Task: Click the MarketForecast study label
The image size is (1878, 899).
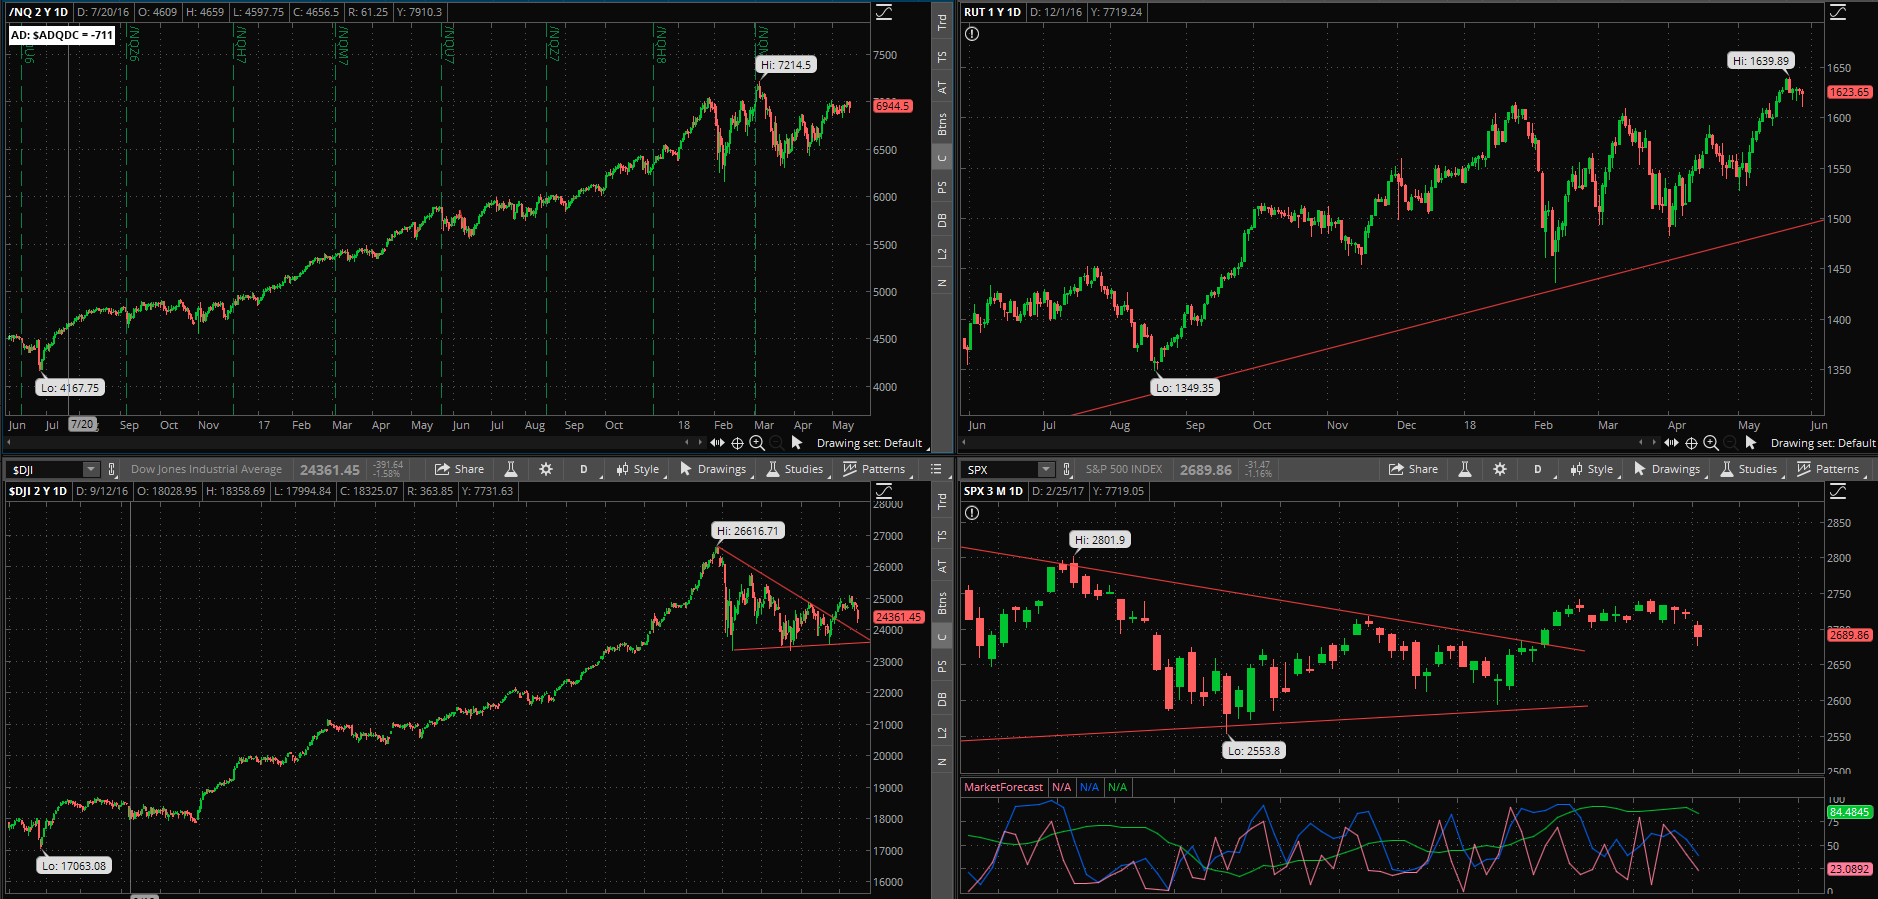Action: click(1003, 787)
